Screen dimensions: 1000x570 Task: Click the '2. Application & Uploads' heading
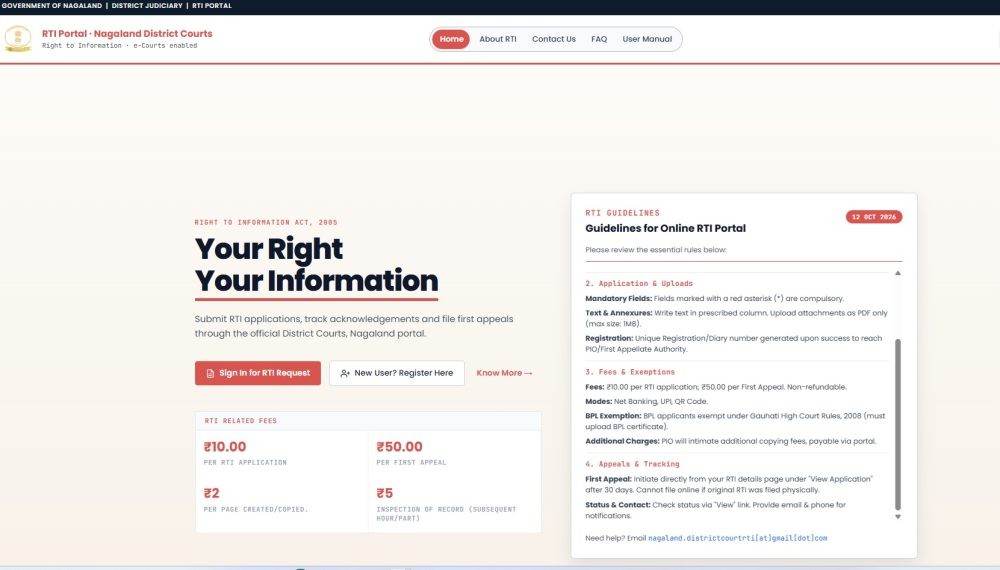pos(638,283)
